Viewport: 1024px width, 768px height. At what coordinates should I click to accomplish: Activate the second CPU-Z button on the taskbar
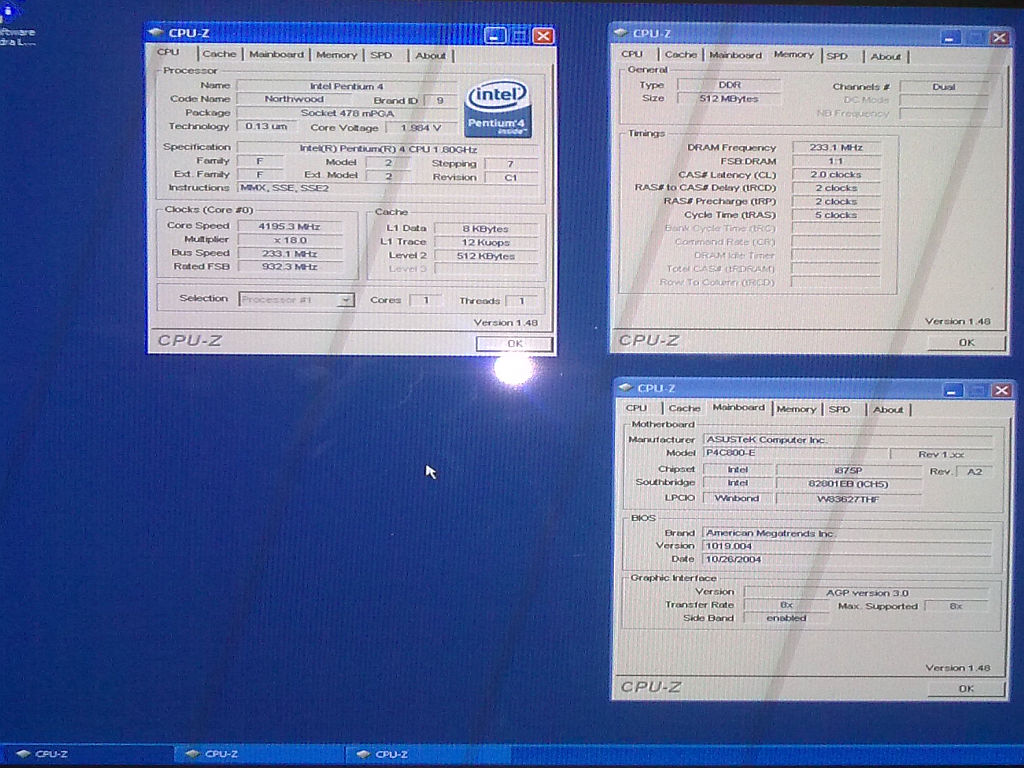coord(259,754)
